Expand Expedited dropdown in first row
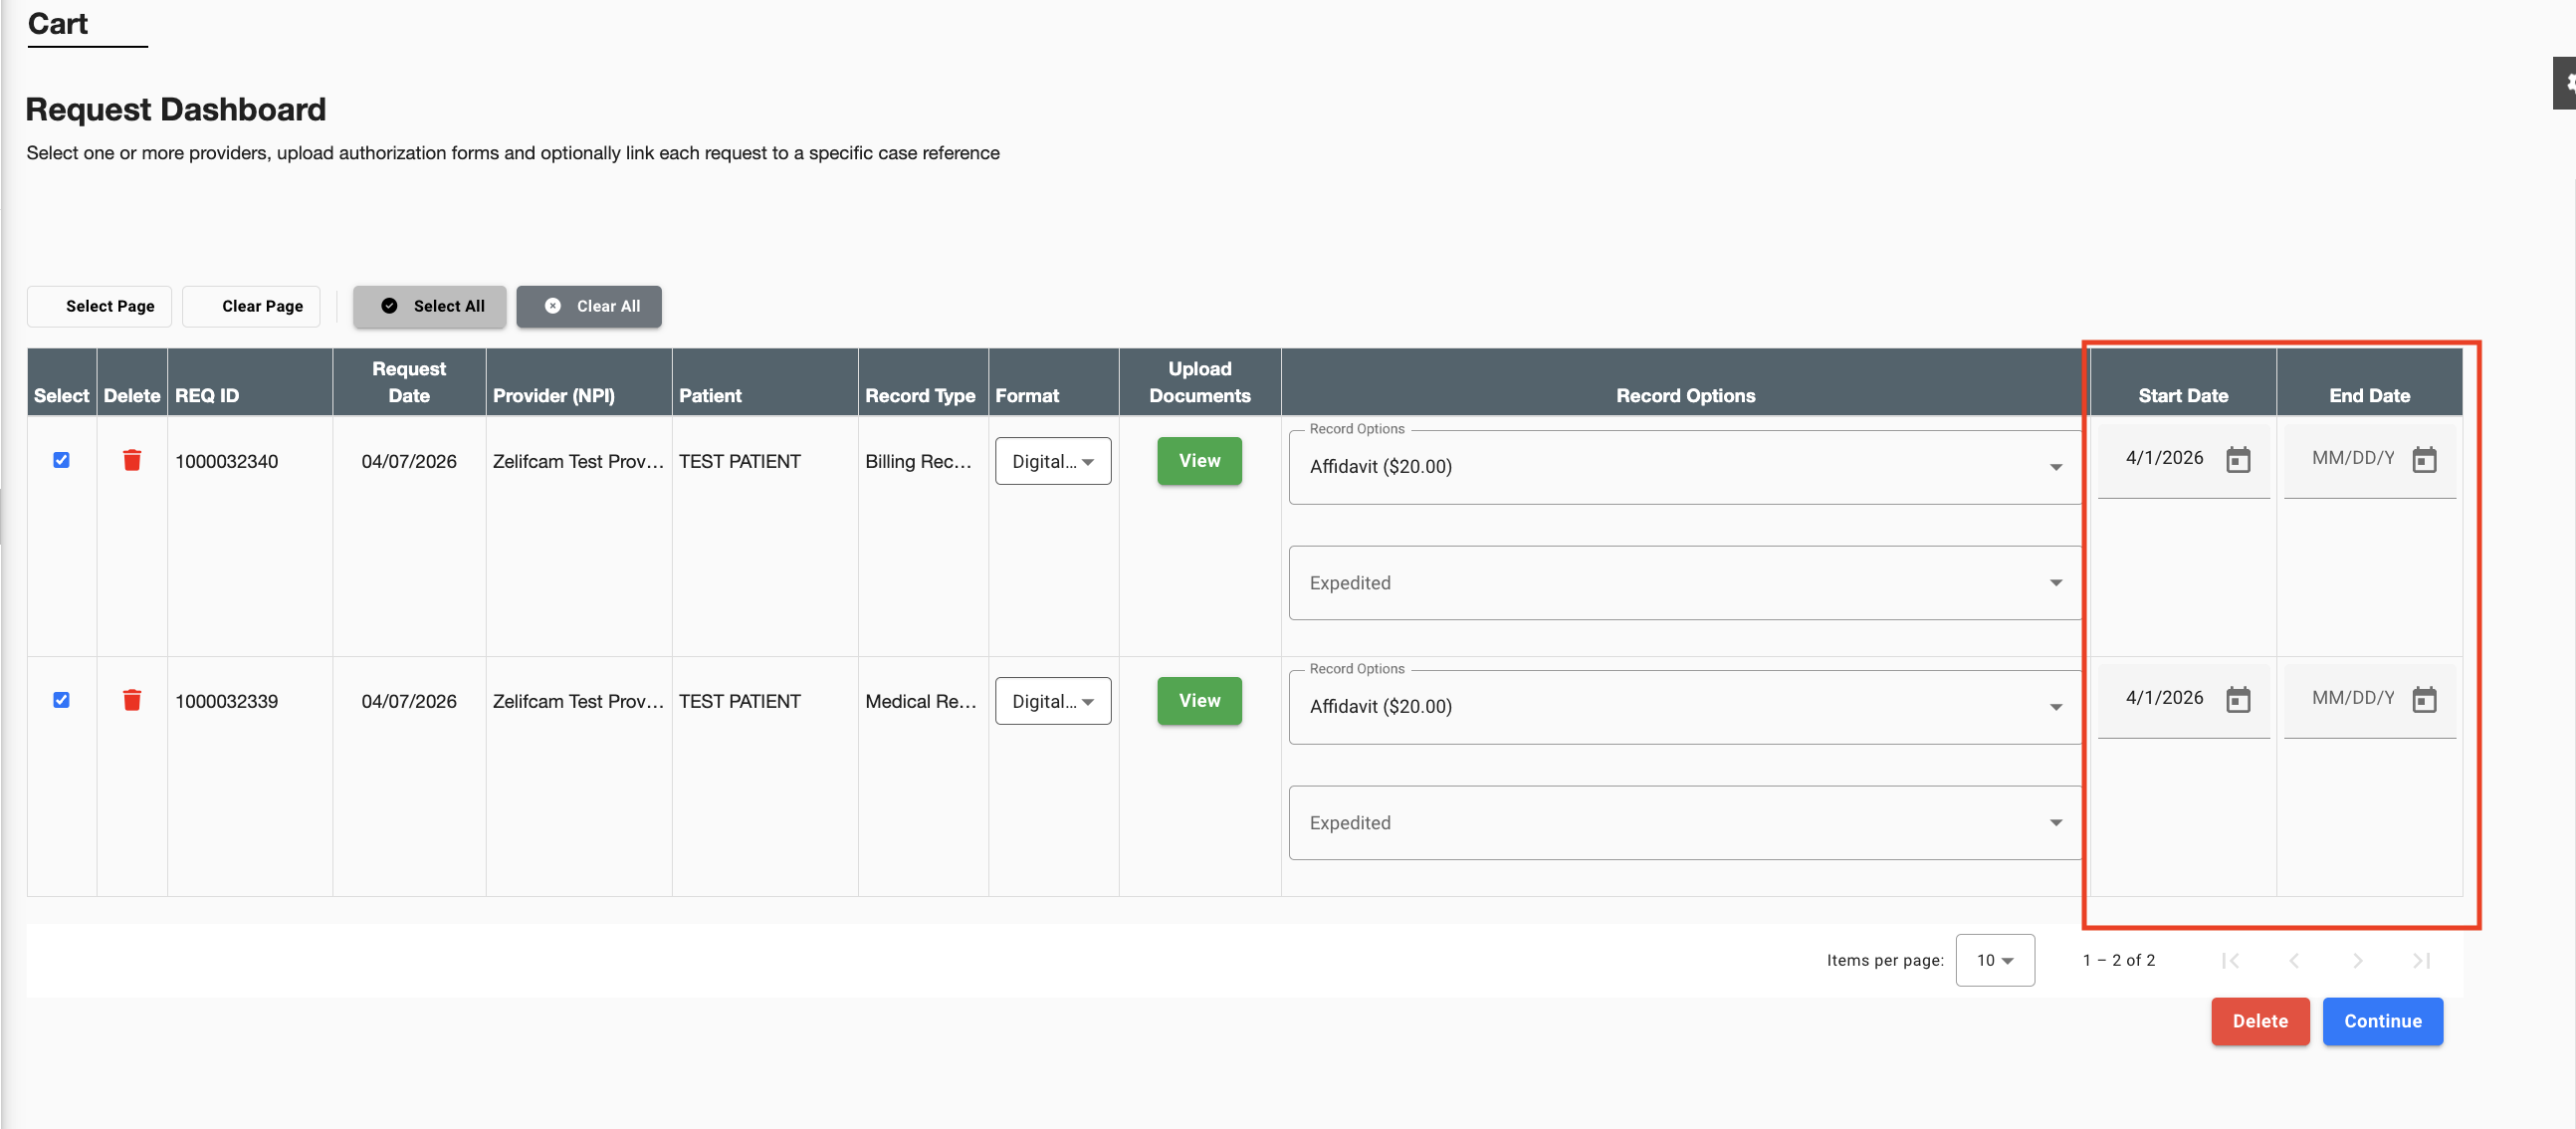Viewport: 2576px width, 1129px height. point(1684,583)
